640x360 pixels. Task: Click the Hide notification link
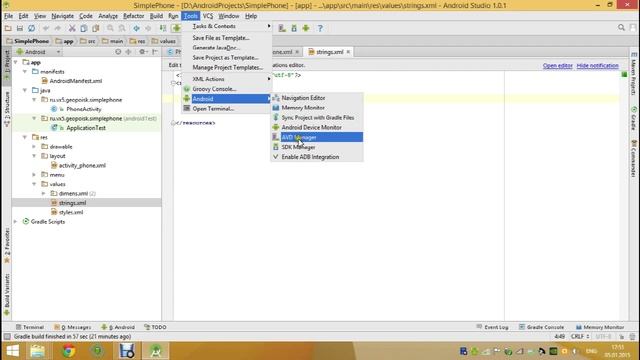tap(597, 66)
